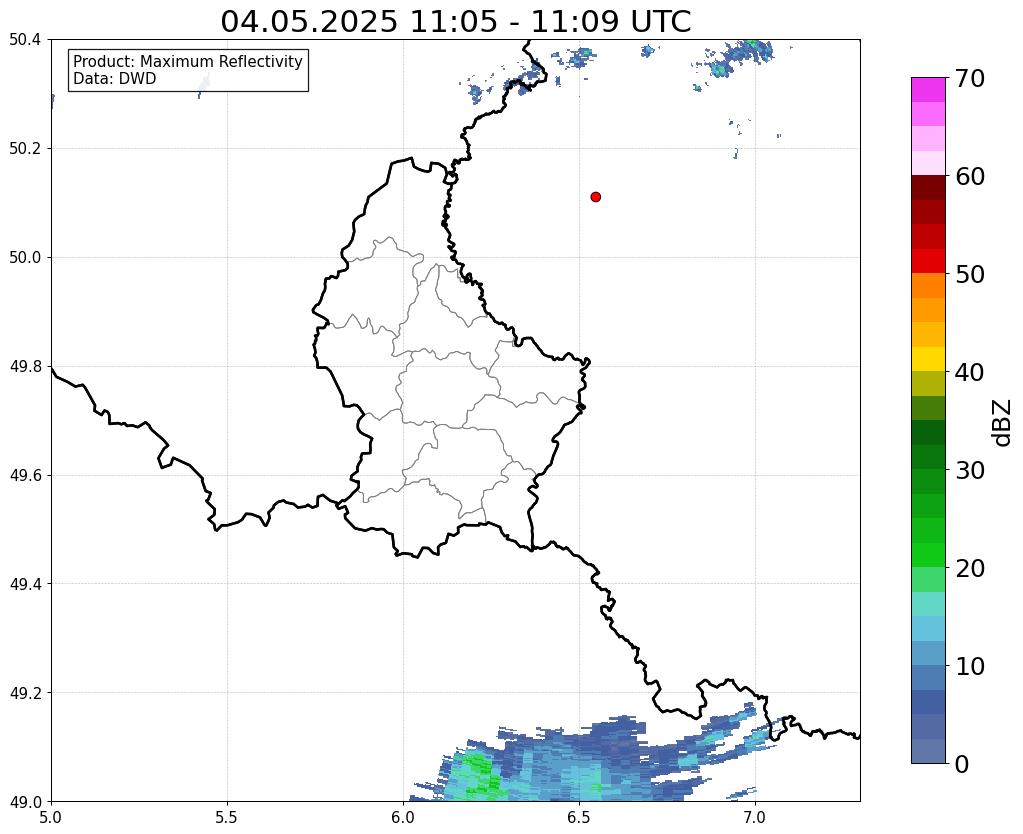This screenshot has width=1023, height=834.
Task: Click the 20 tick label on the colorbar
Action: 969,568
